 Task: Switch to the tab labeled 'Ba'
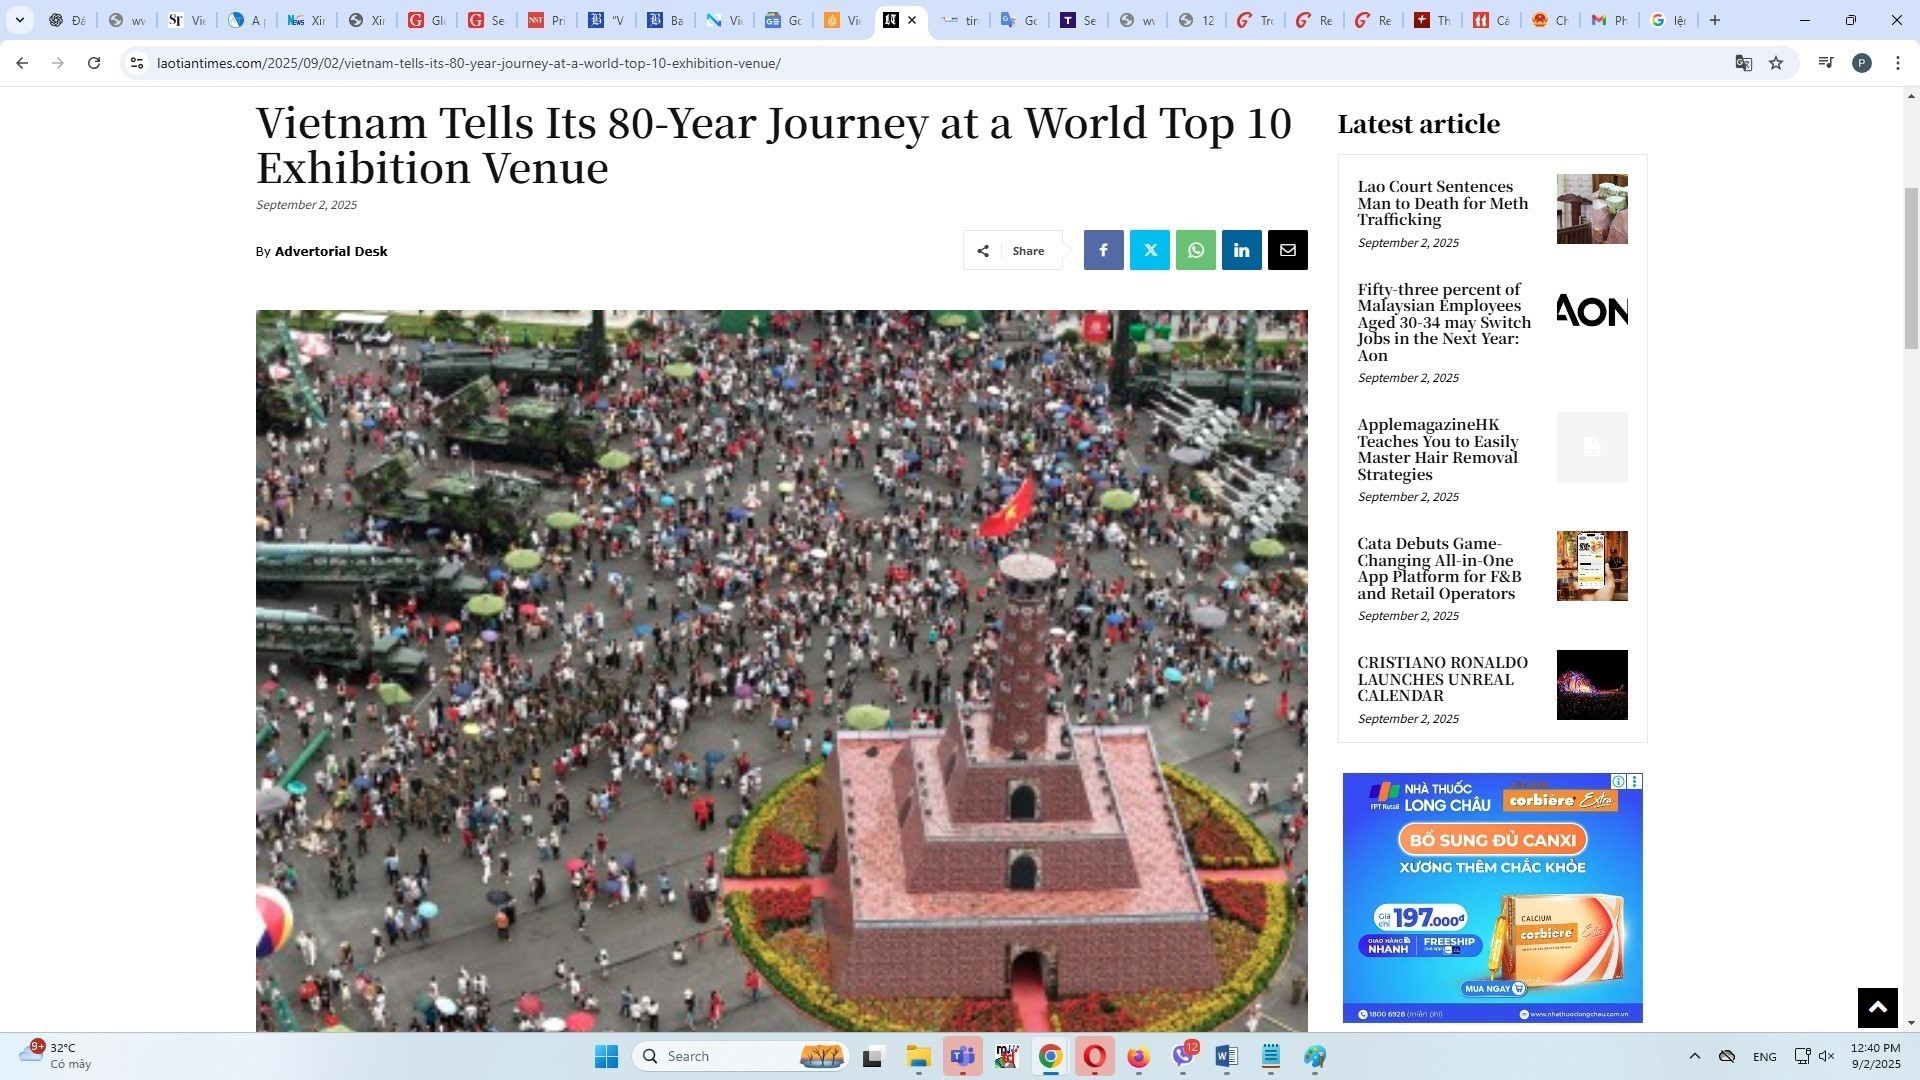(x=664, y=20)
